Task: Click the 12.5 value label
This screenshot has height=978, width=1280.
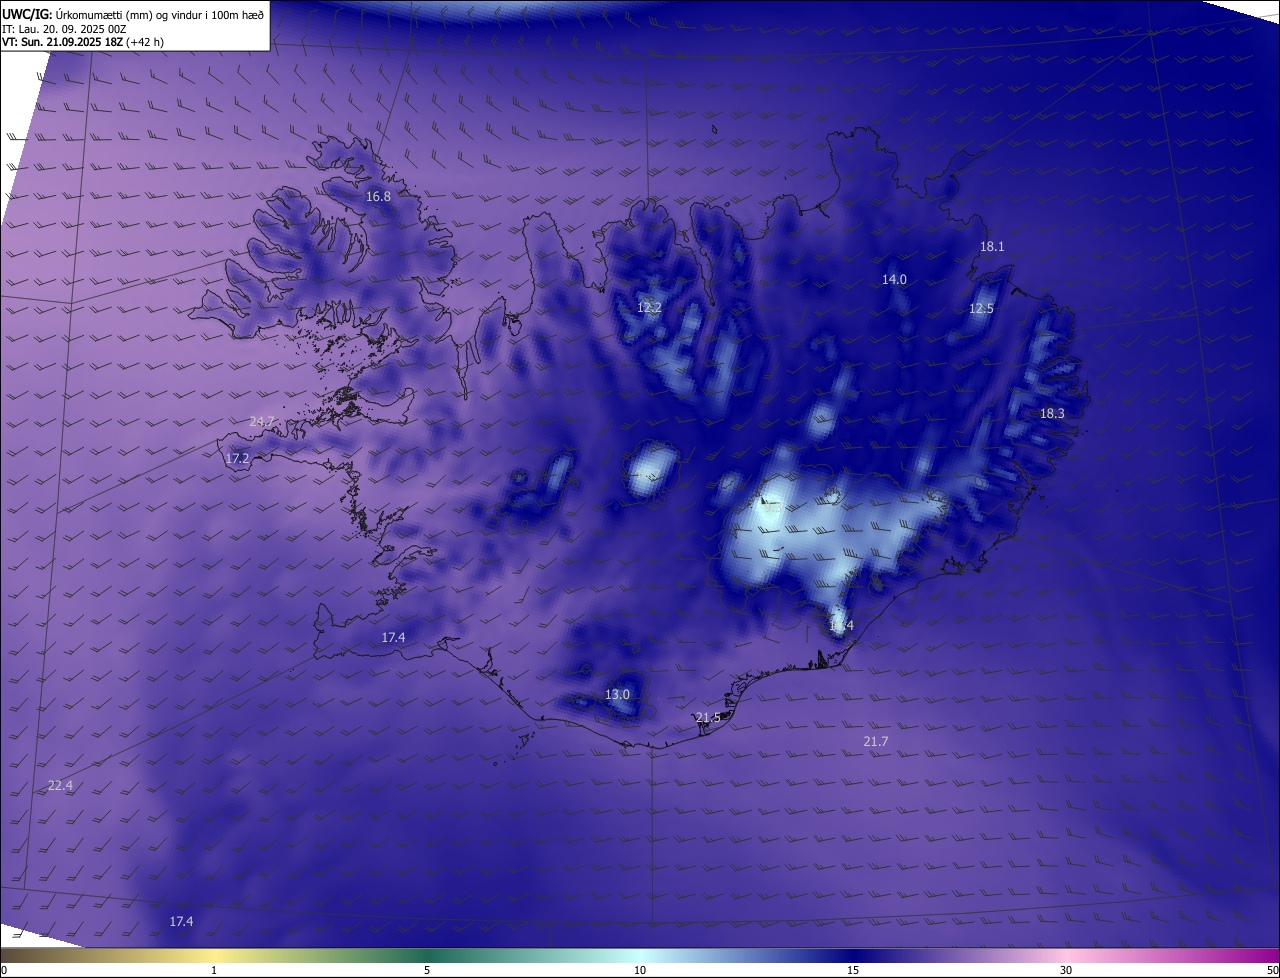Action: coord(982,309)
